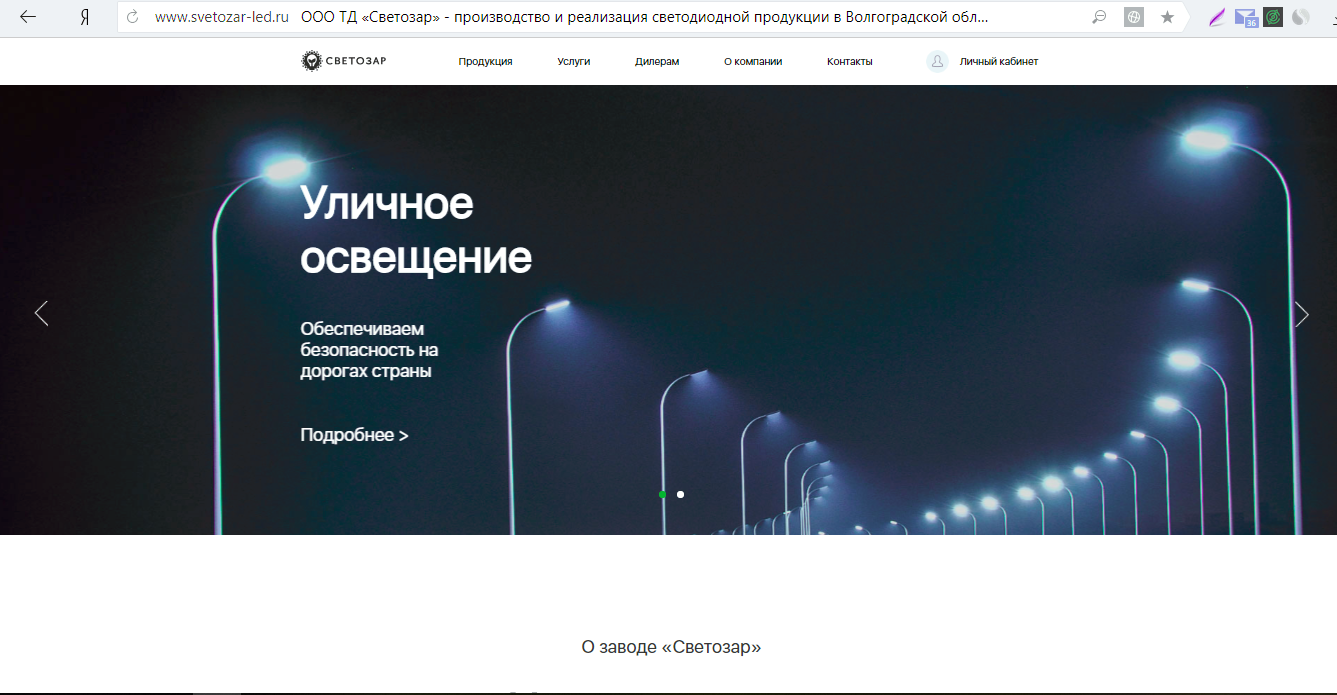Open the purple feather extension
The image size is (1337, 695).
(1217, 17)
